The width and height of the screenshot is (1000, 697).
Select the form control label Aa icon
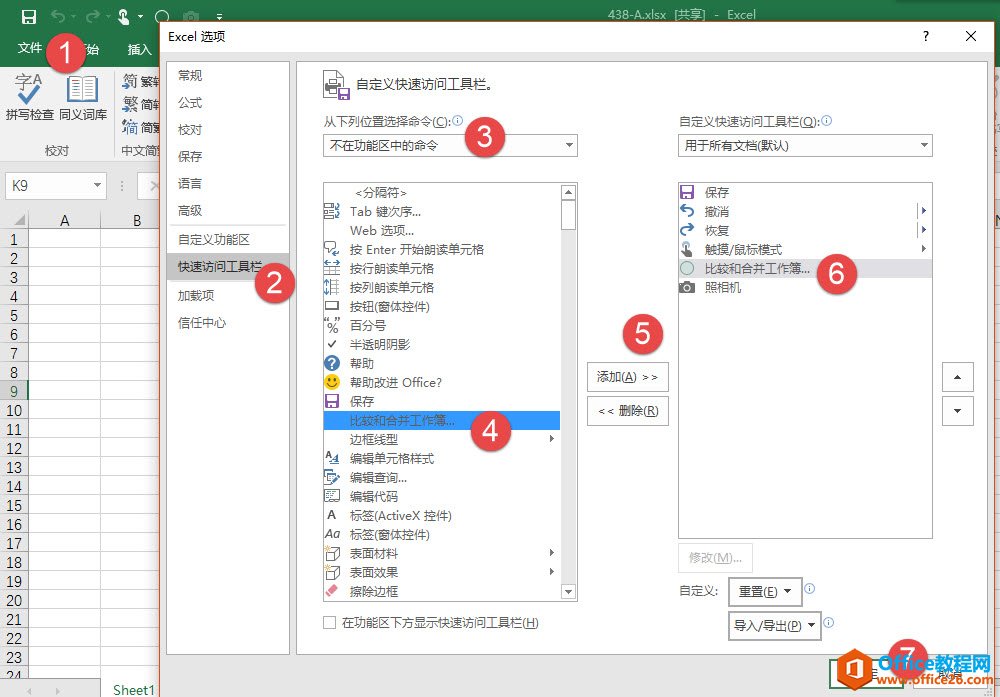332,534
